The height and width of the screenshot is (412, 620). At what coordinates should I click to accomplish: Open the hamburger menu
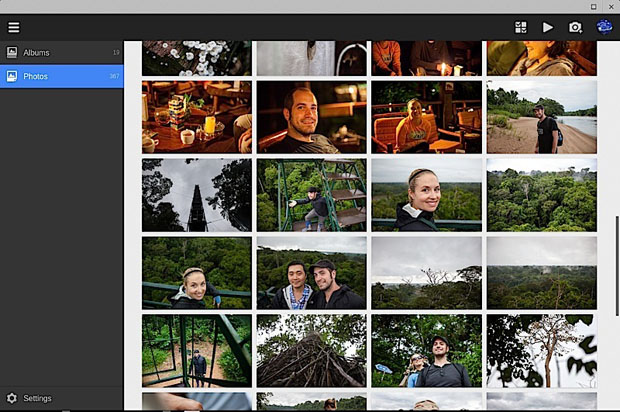click(x=13, y=27)
